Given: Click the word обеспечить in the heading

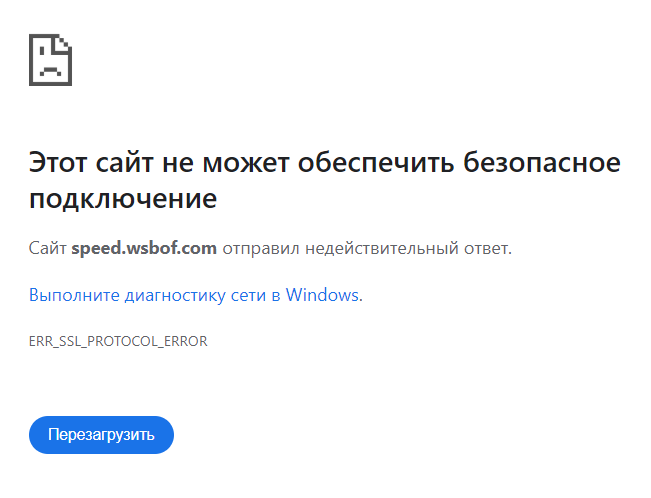Looking at the screenshot, I should pyautogui.click(x=376, y=163).
